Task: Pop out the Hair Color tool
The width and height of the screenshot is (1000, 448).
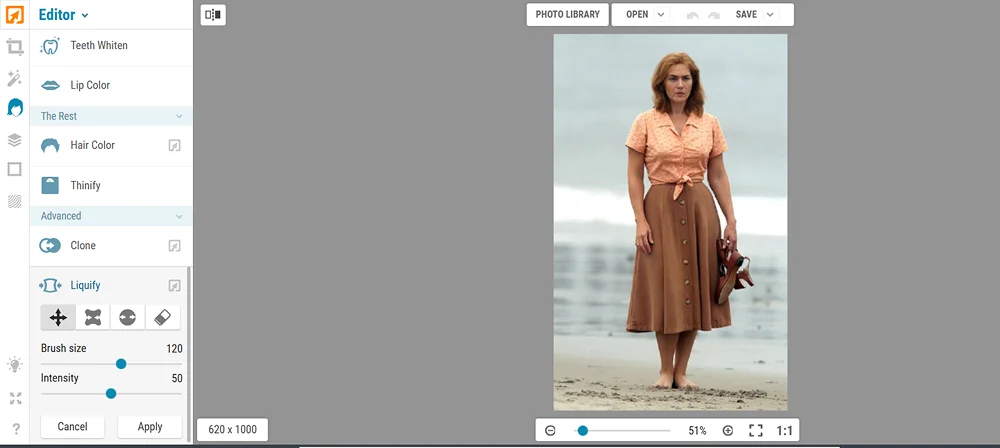Action: point(174,146)
